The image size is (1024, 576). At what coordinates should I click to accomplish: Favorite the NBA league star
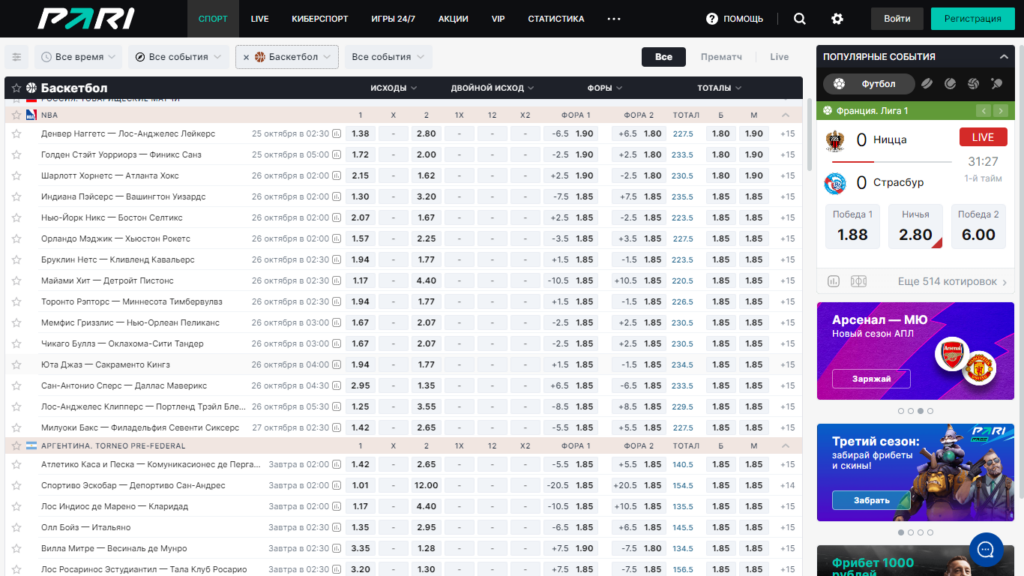click(x=16, y=115)
